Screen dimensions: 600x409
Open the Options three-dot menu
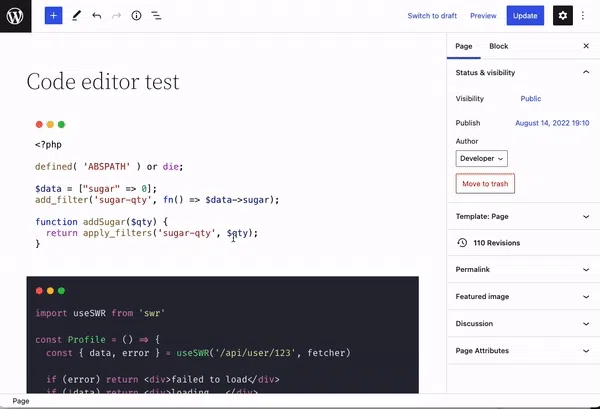click(x=583, y=16)
